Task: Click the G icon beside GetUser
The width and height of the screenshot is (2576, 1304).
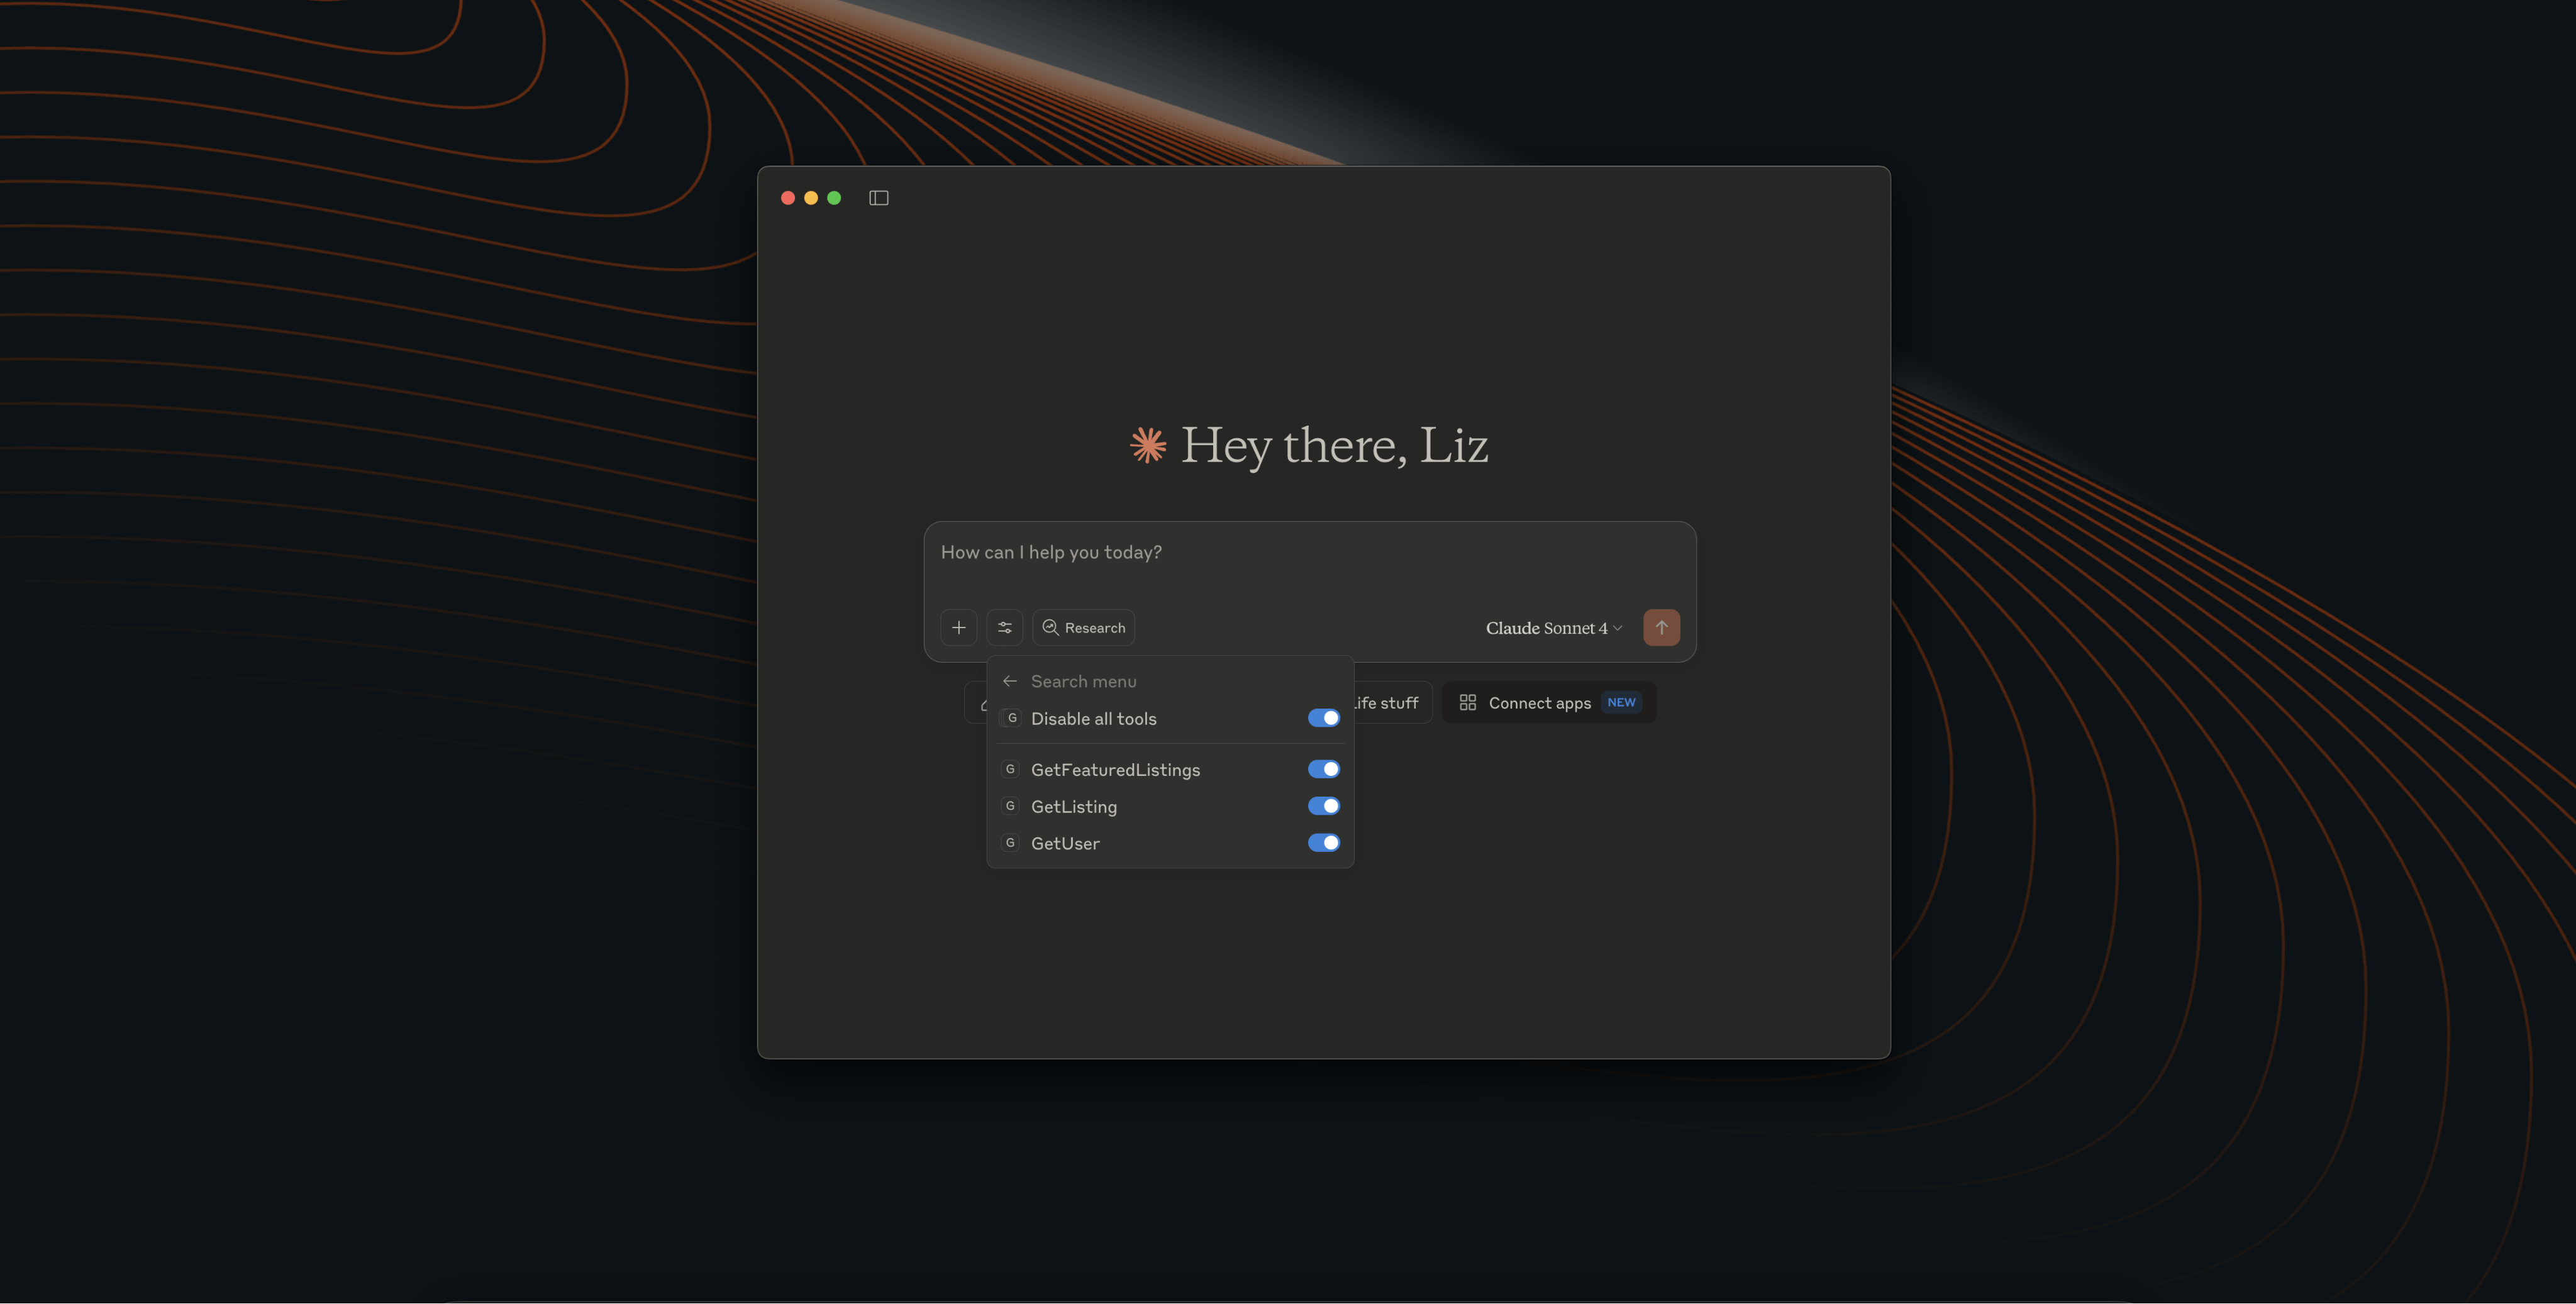Action: click(x=1010, y=843)
